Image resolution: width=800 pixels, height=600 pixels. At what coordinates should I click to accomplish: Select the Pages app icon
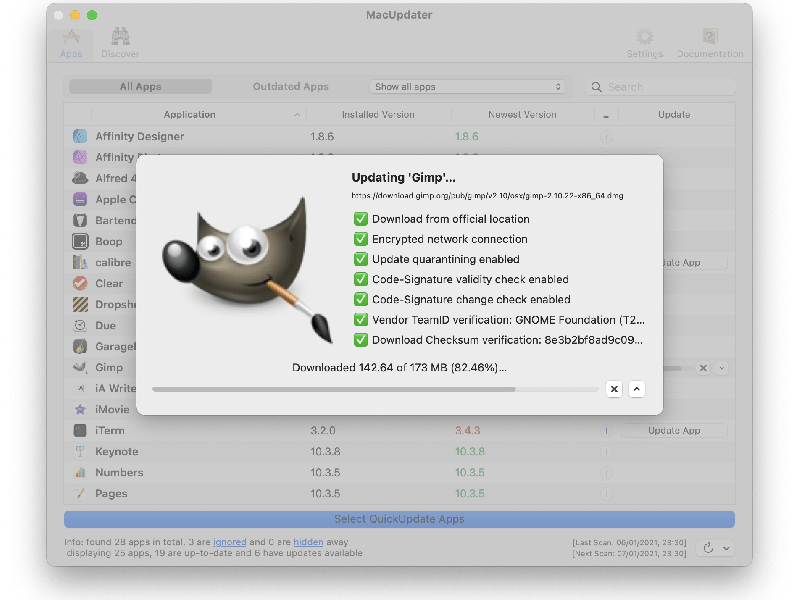tap(80, 493)
